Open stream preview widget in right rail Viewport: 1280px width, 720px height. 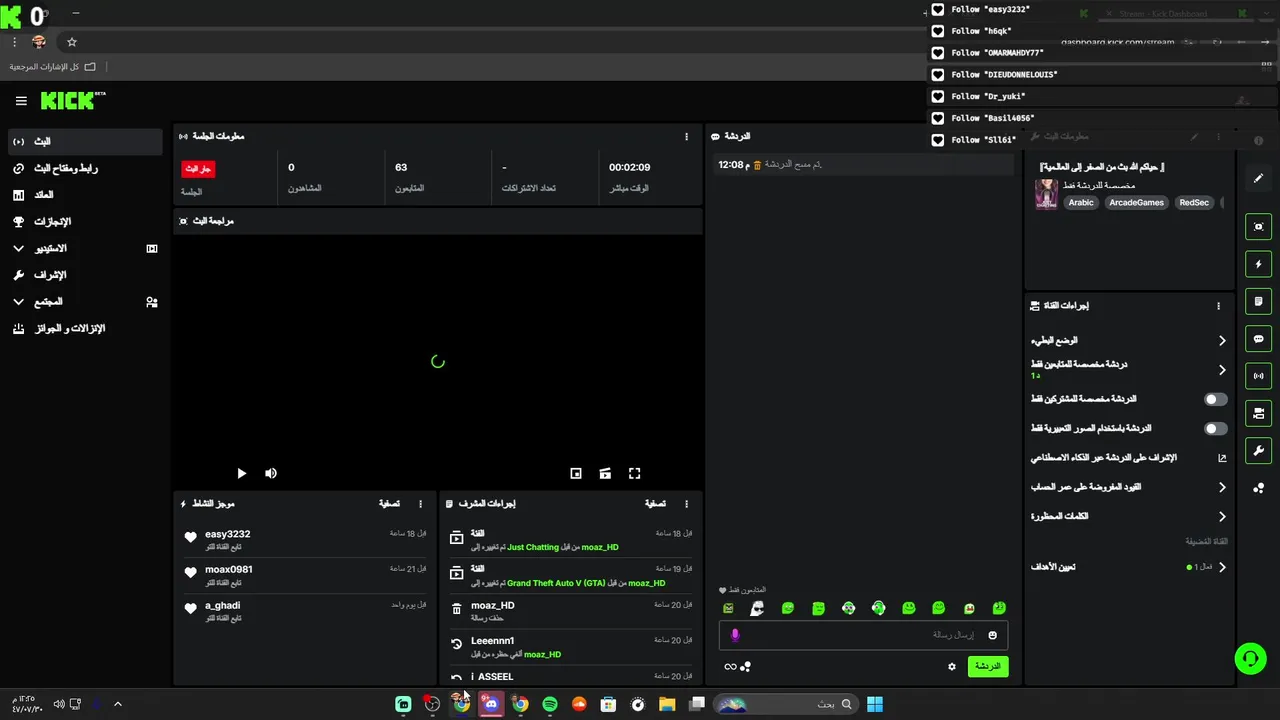tap(1258, 227)
